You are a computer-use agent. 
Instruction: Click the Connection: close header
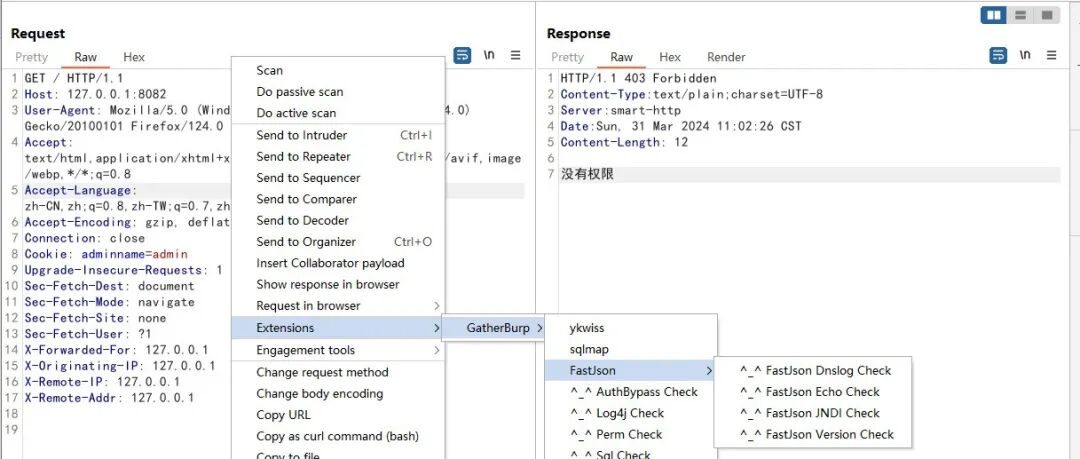[85, 238]
